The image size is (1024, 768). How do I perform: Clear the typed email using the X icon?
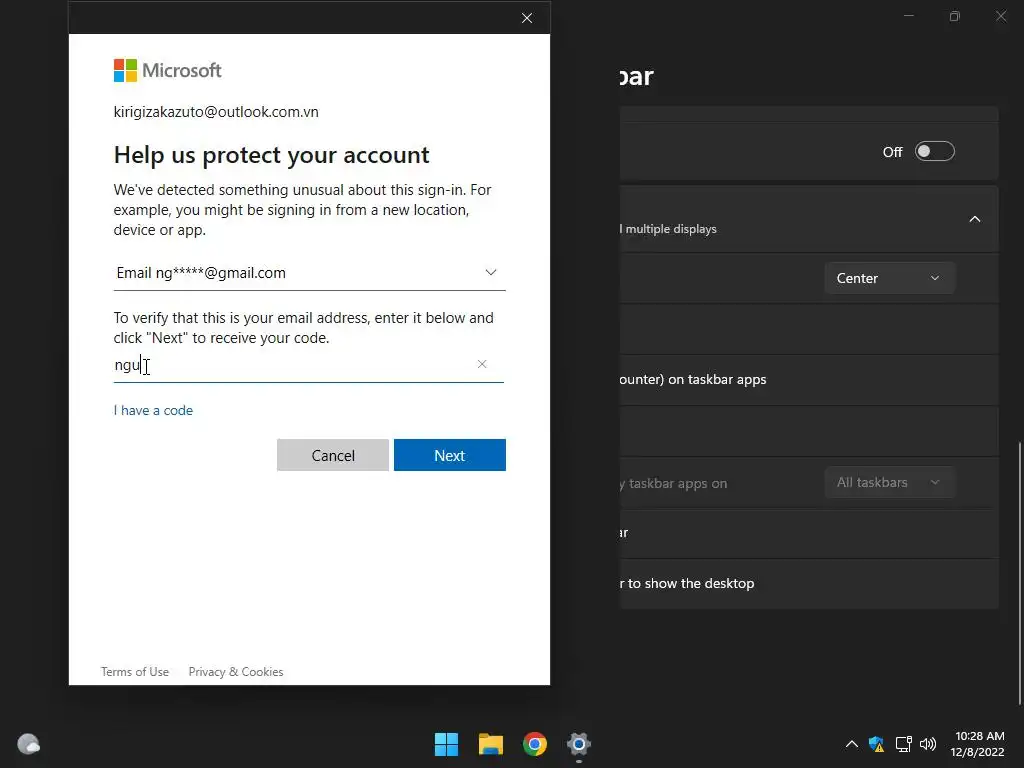(482, 364)
